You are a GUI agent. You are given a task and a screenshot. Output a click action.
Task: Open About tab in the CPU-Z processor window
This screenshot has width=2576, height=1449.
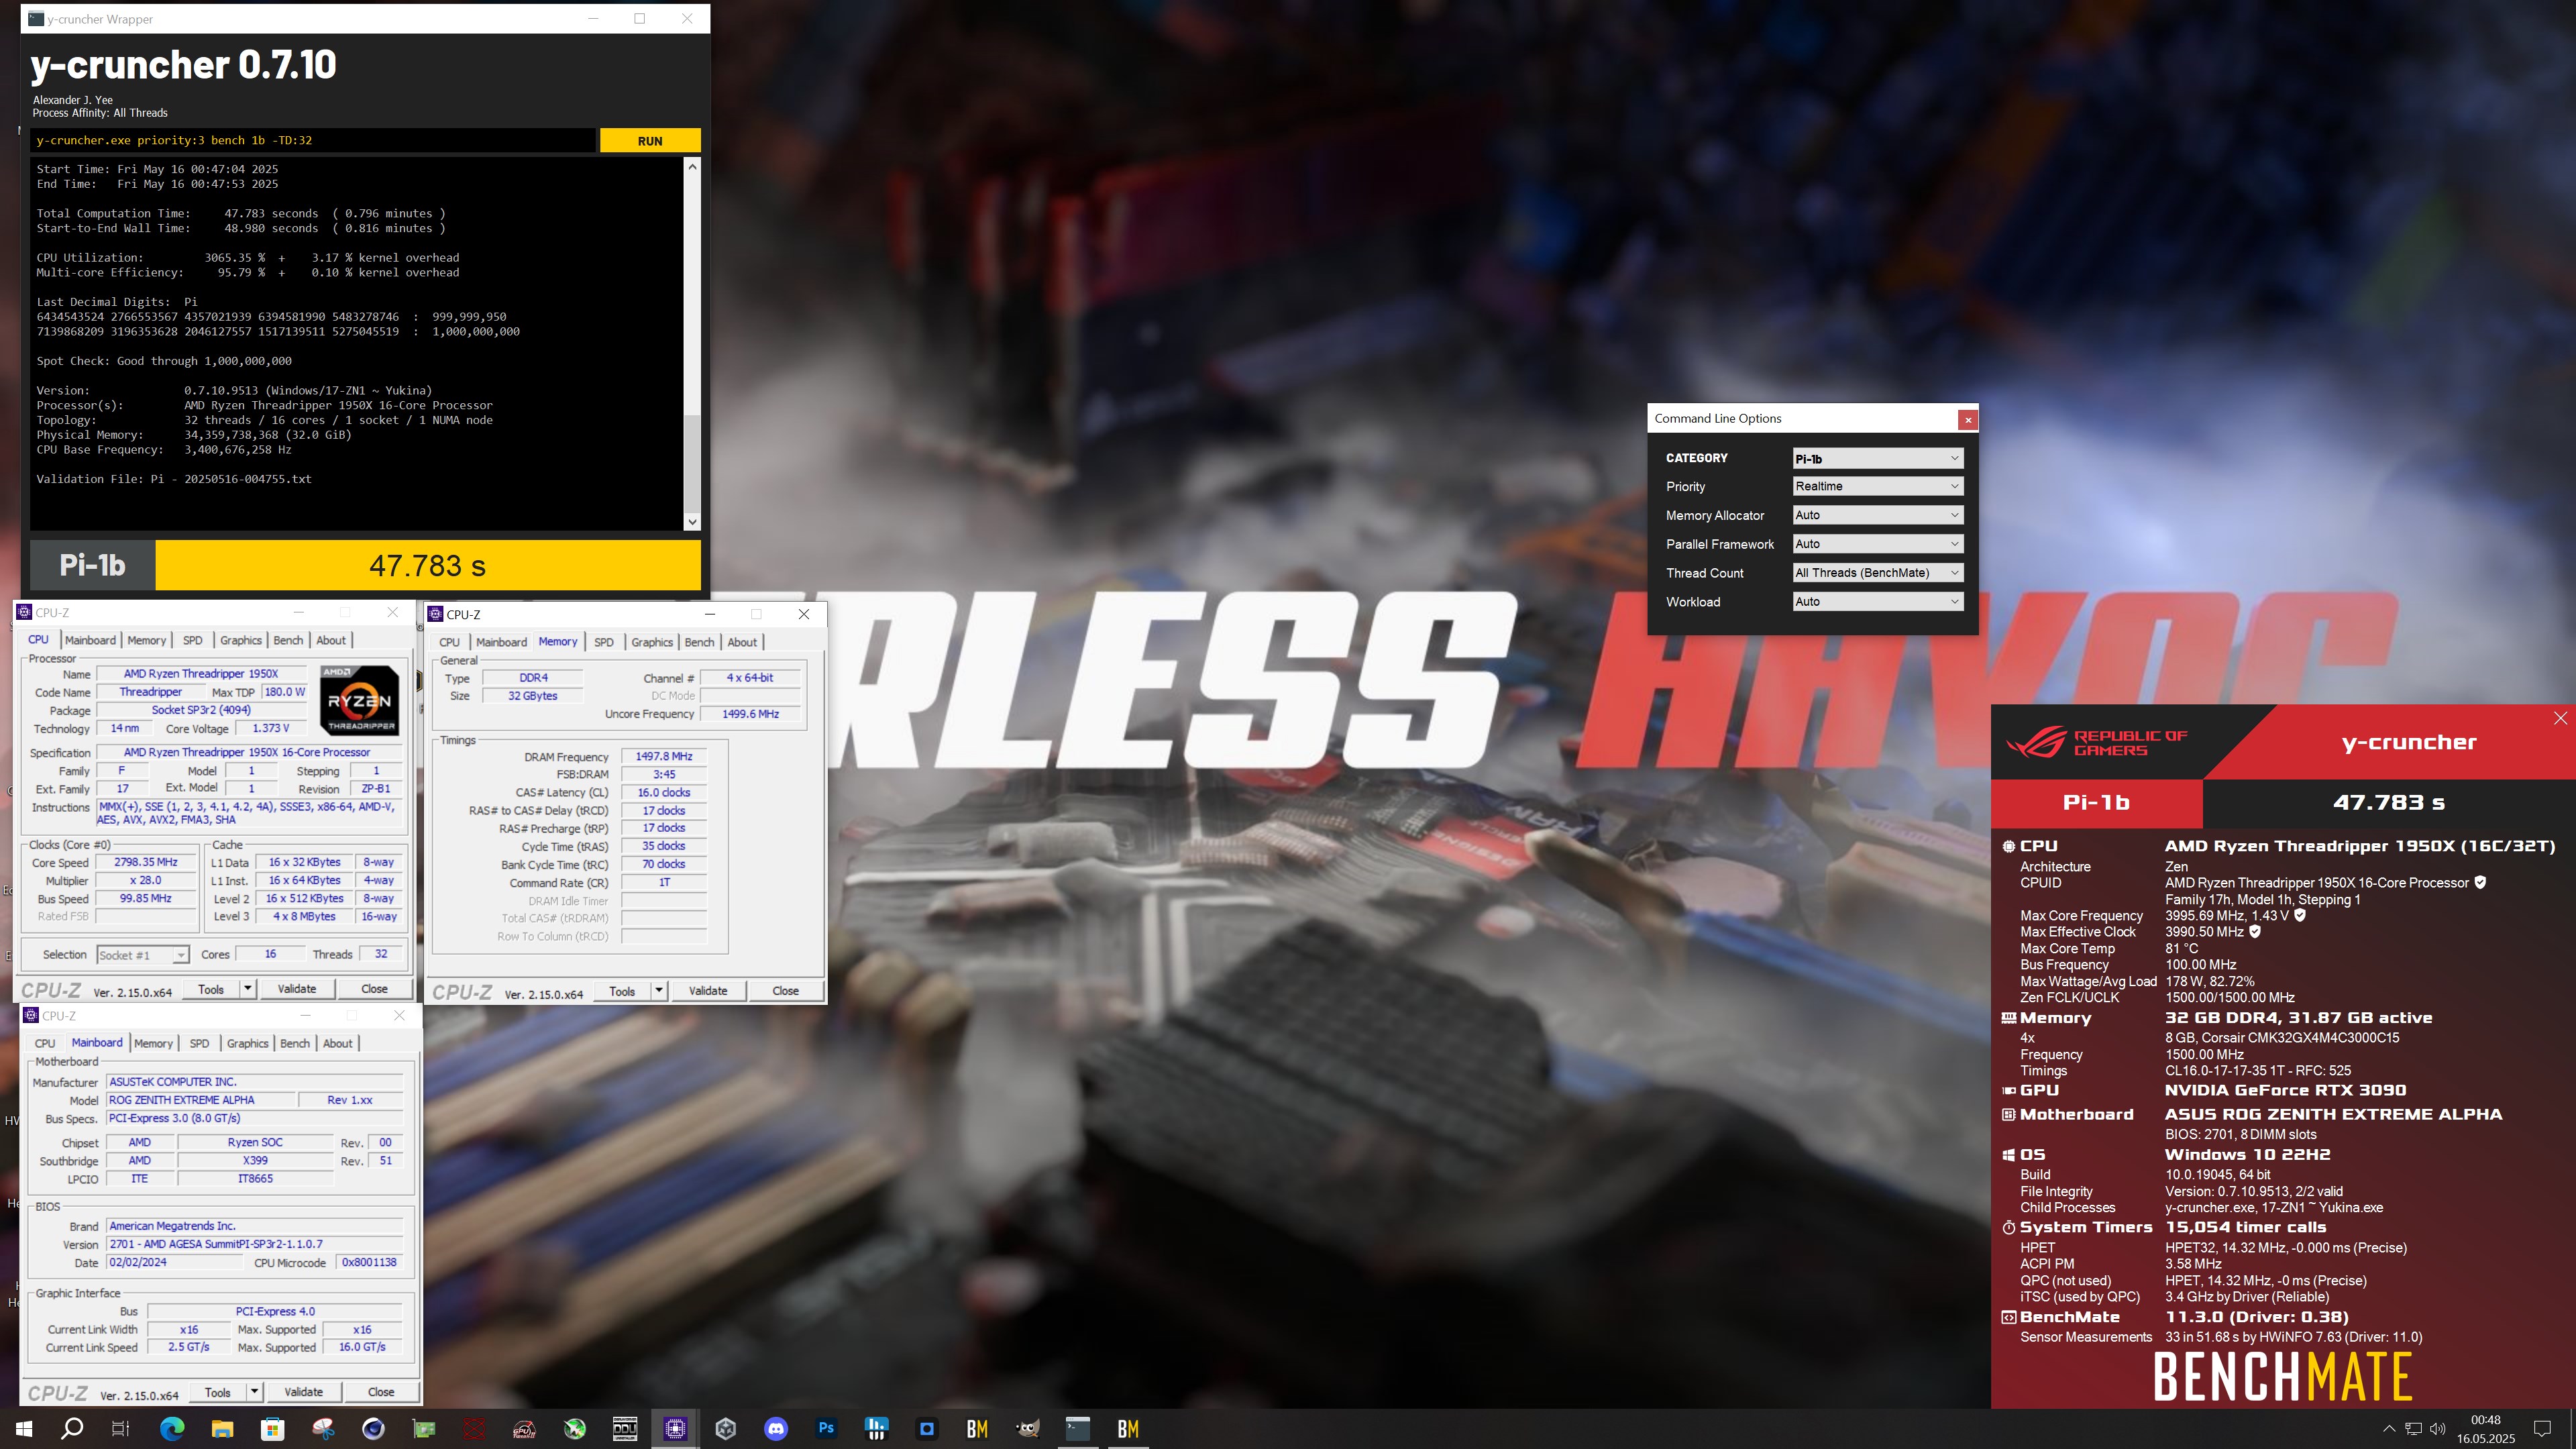[x=331, y=641]
